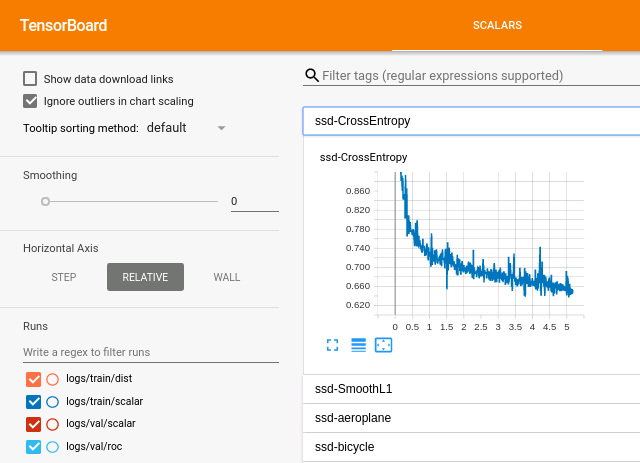Enable Show data download links

tap(31, 79)
